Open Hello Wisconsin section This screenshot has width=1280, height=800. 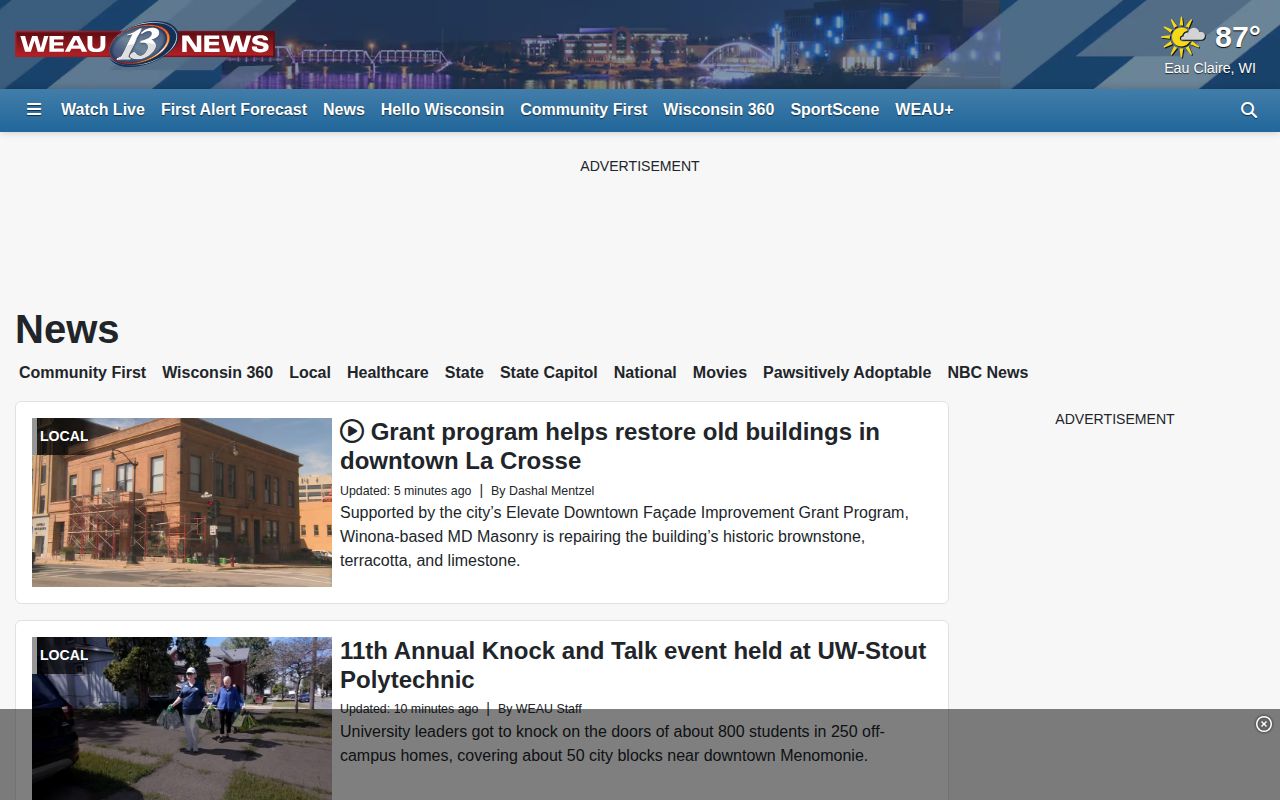click(442, 110)
